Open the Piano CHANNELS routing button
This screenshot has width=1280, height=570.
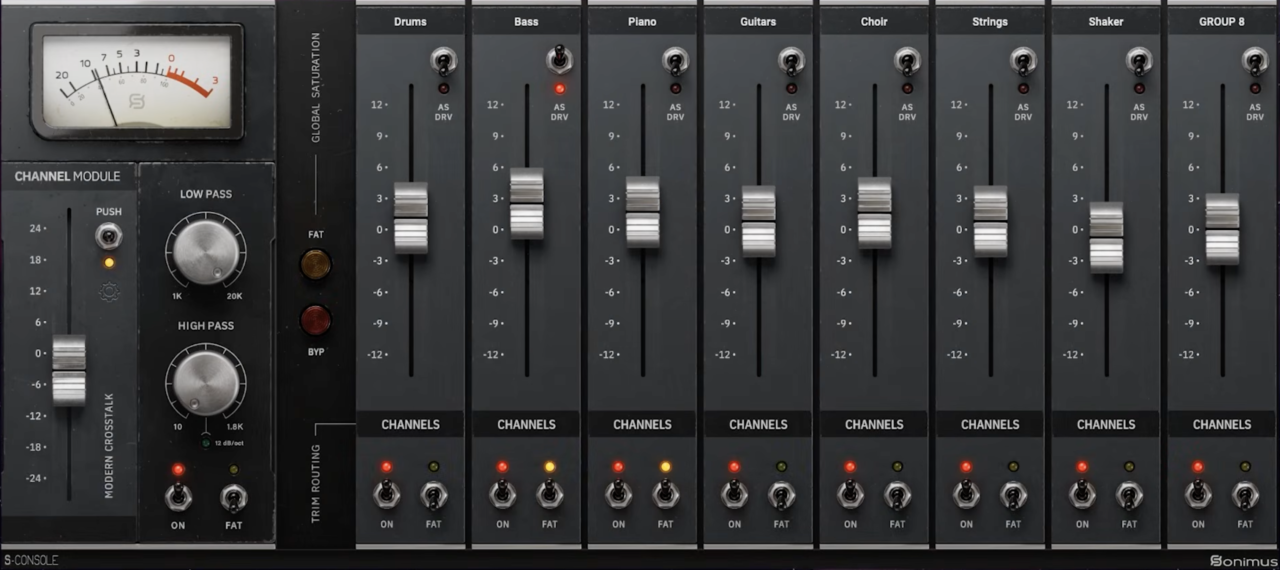642,424
